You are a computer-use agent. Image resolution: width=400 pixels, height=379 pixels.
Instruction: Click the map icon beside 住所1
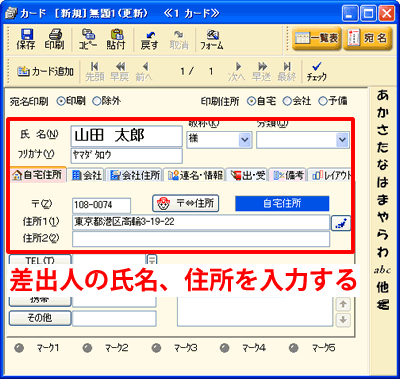click(x=341, y=223)
